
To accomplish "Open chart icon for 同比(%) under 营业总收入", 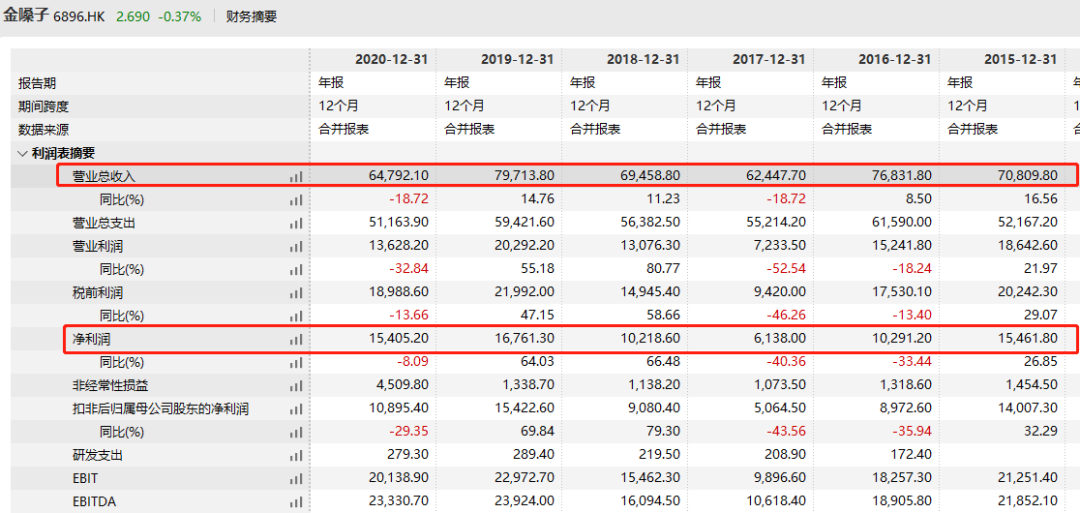I will [x=296, y=200].
